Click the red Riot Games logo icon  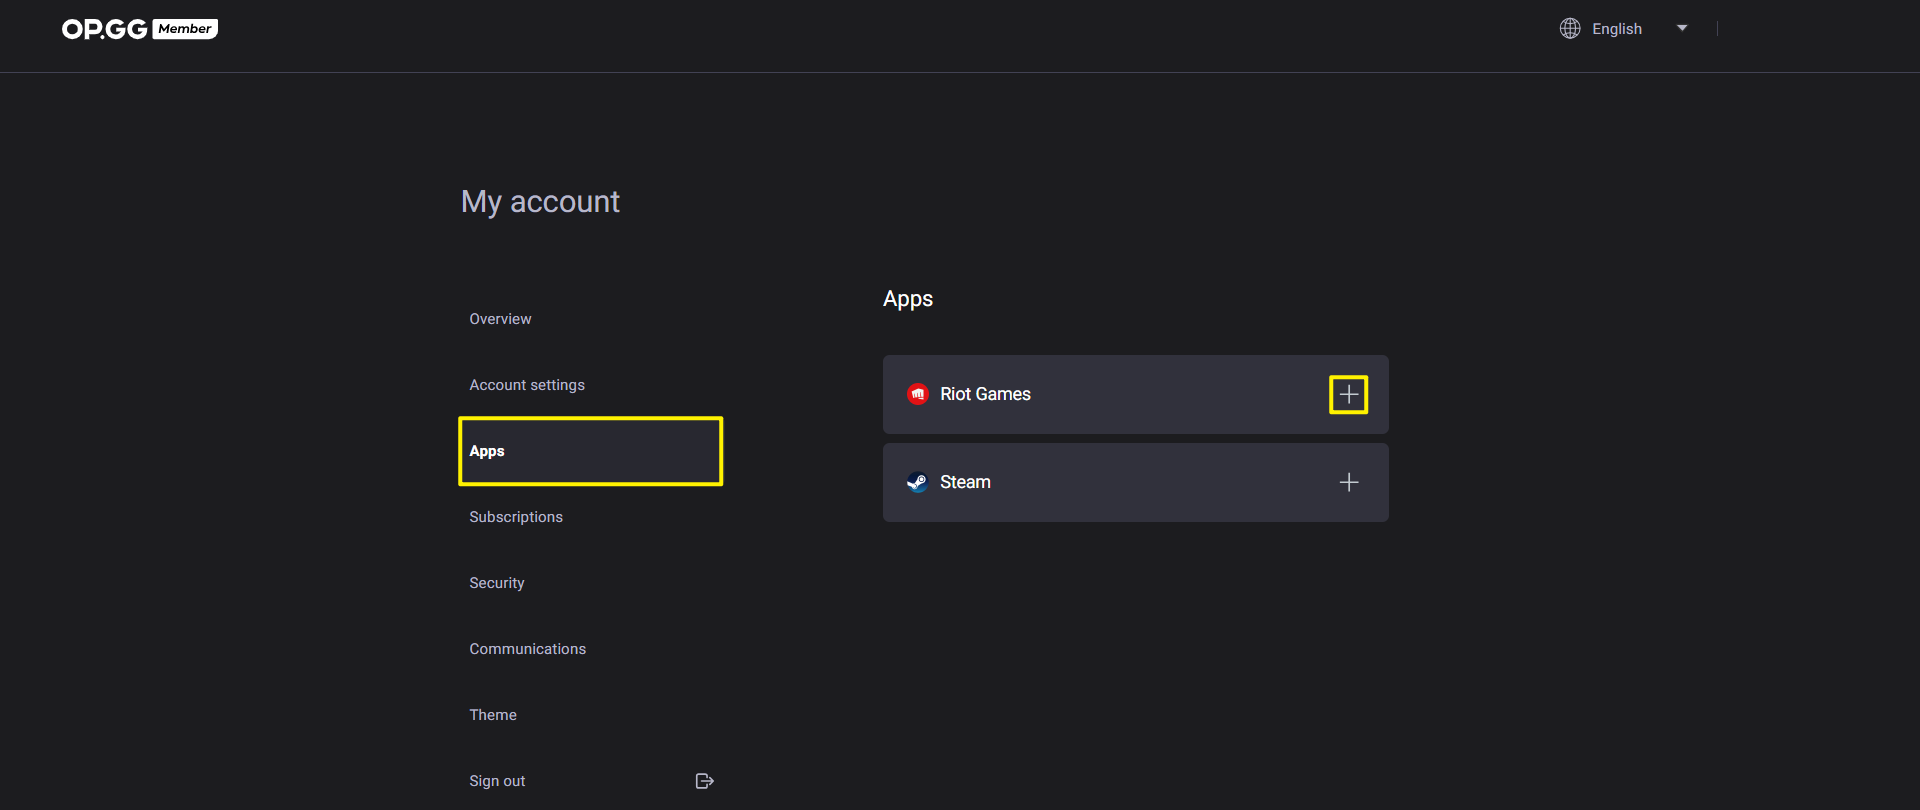point(917,394)
